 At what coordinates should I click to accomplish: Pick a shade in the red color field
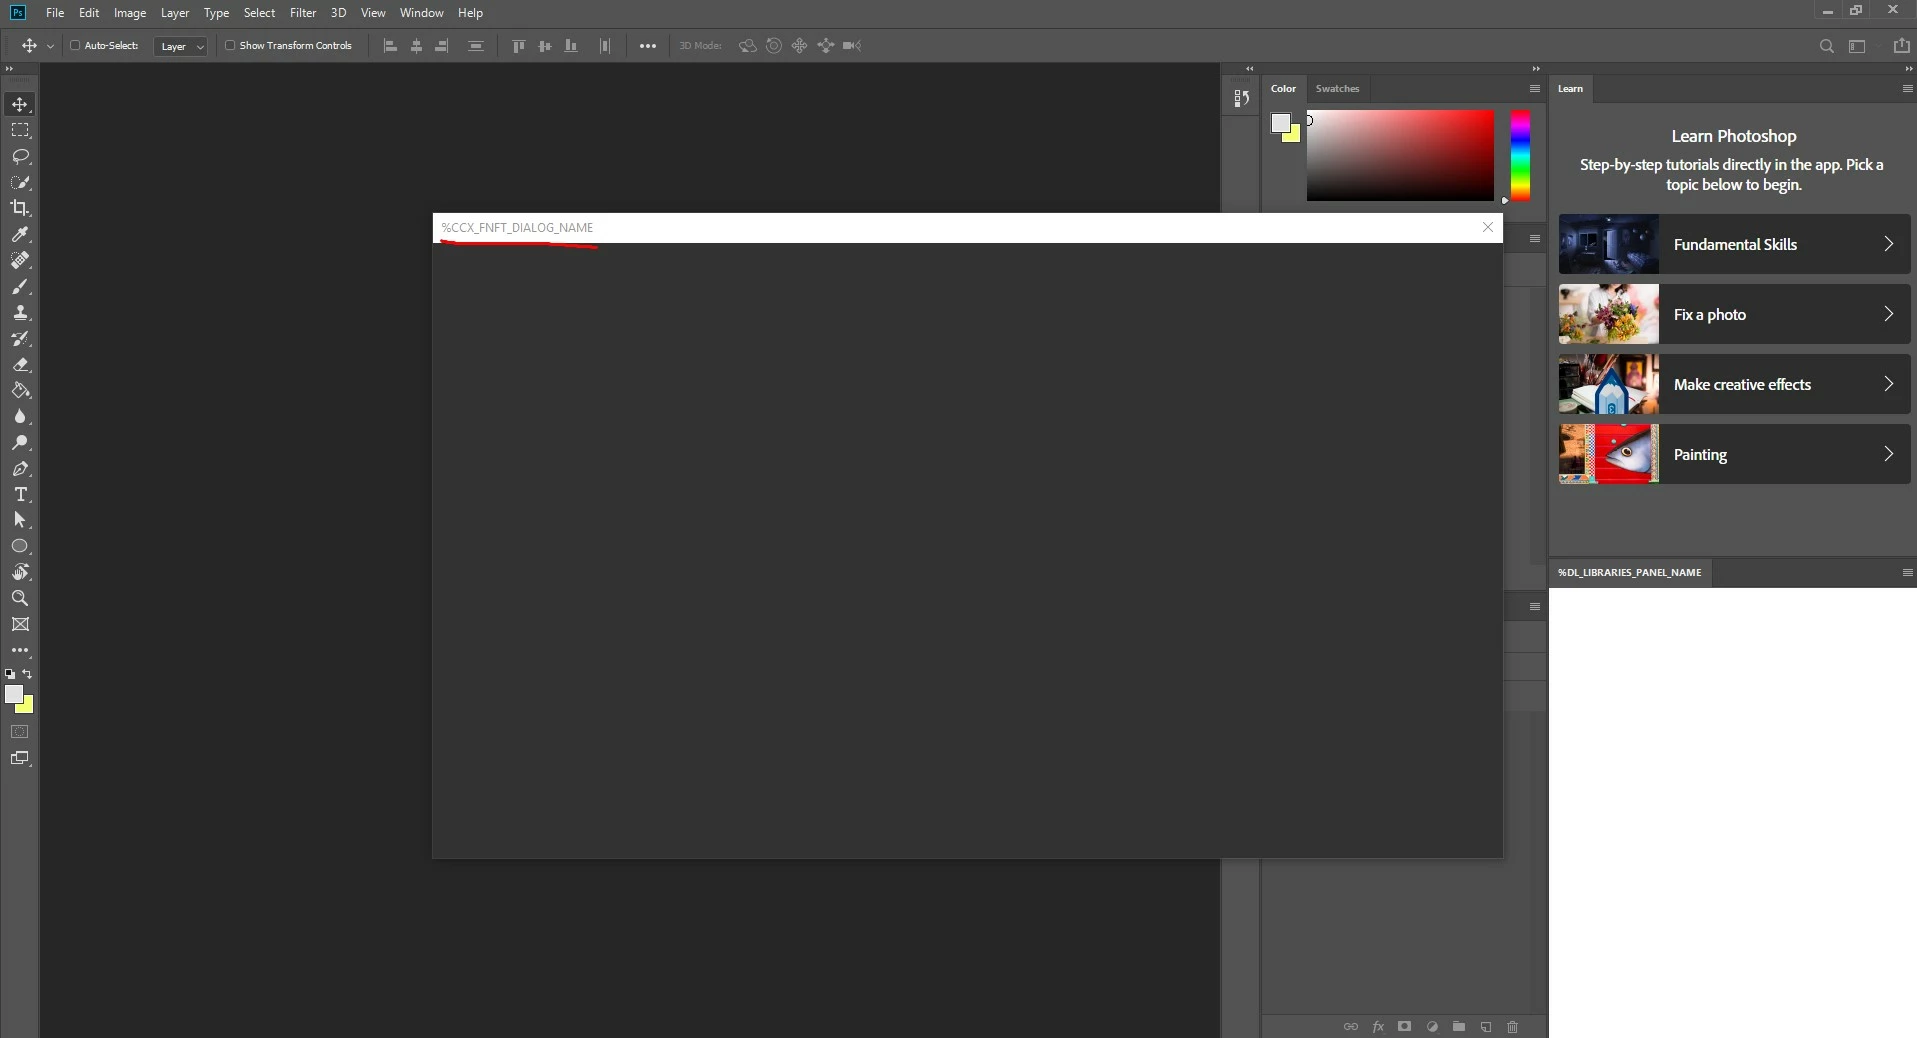click(1400, 155)
